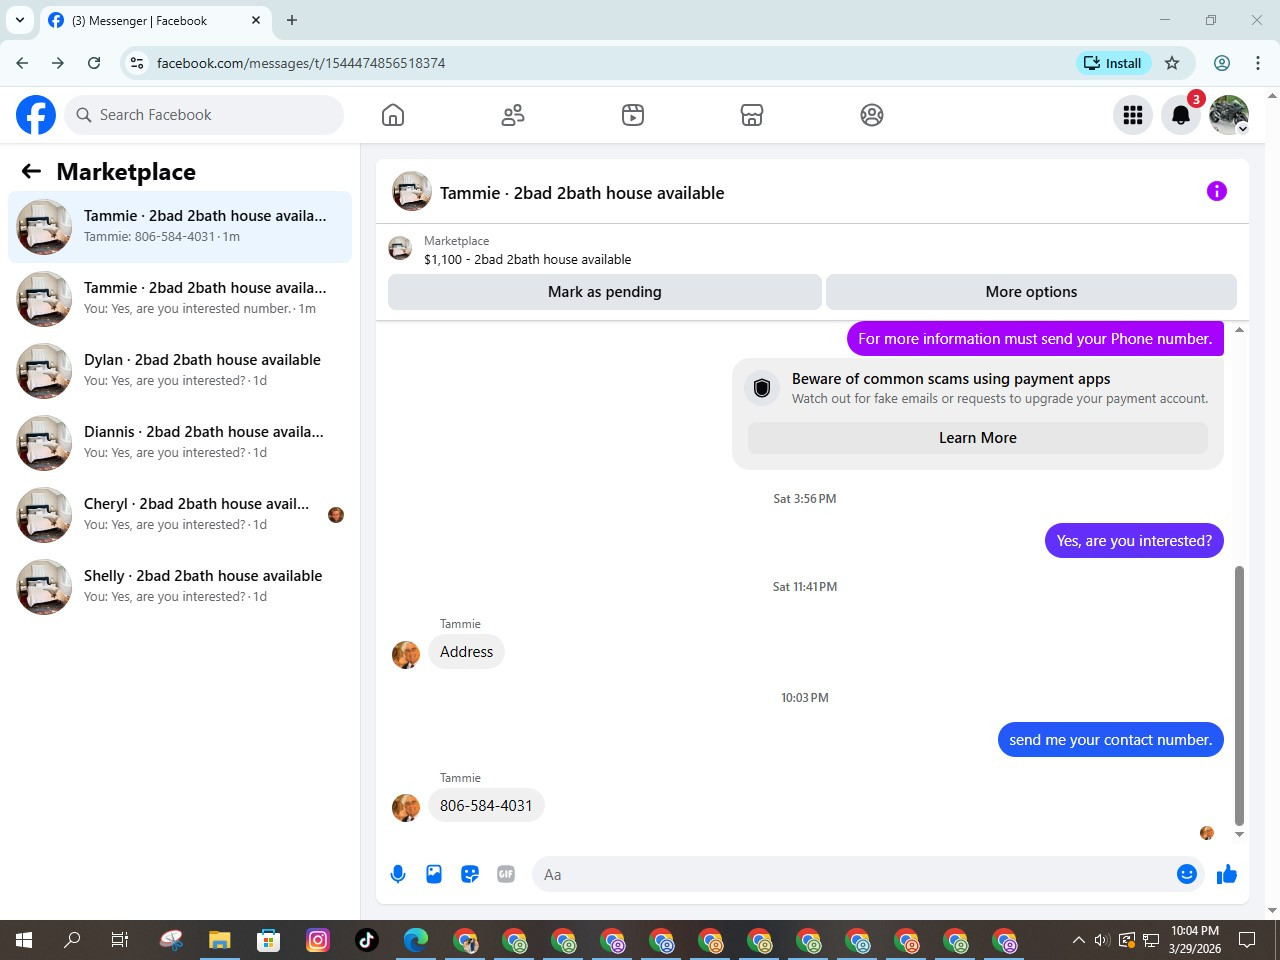
Task: Open the Facebook menu grid icon
Action: click(1133, 115)
